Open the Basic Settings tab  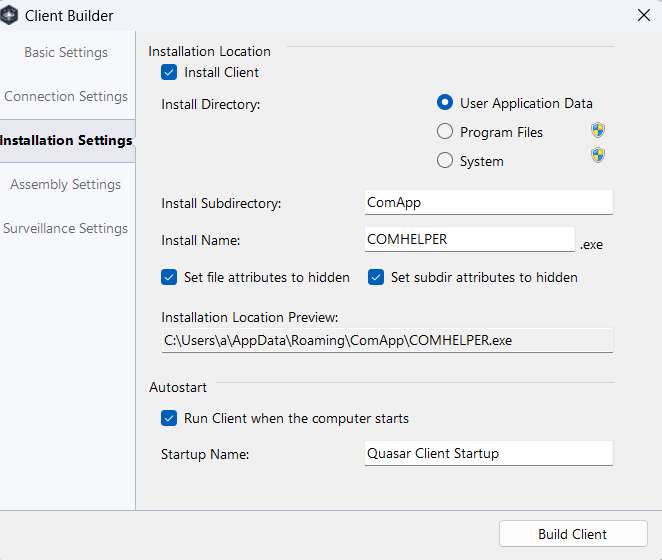coord(66,52)
